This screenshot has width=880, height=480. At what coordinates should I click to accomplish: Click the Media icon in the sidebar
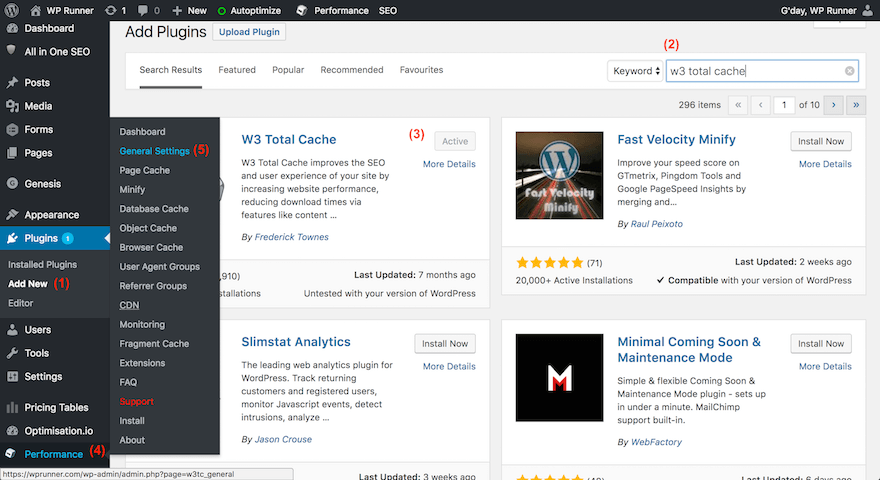coord(12,106)
